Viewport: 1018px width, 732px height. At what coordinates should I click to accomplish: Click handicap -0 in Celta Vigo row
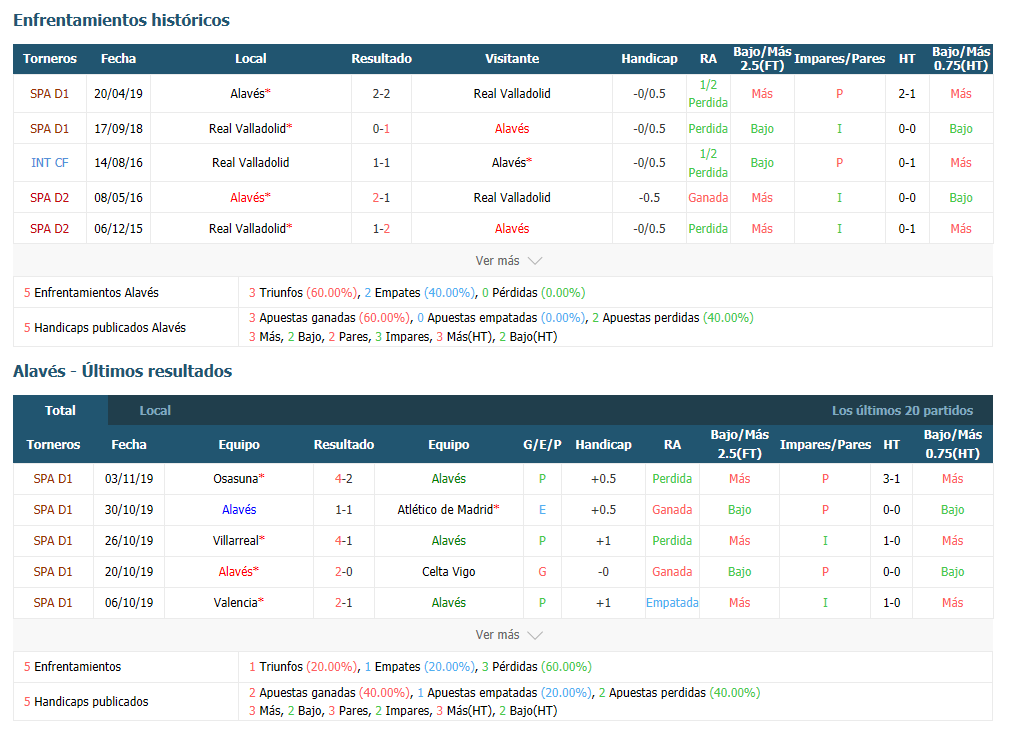point(603,572)
